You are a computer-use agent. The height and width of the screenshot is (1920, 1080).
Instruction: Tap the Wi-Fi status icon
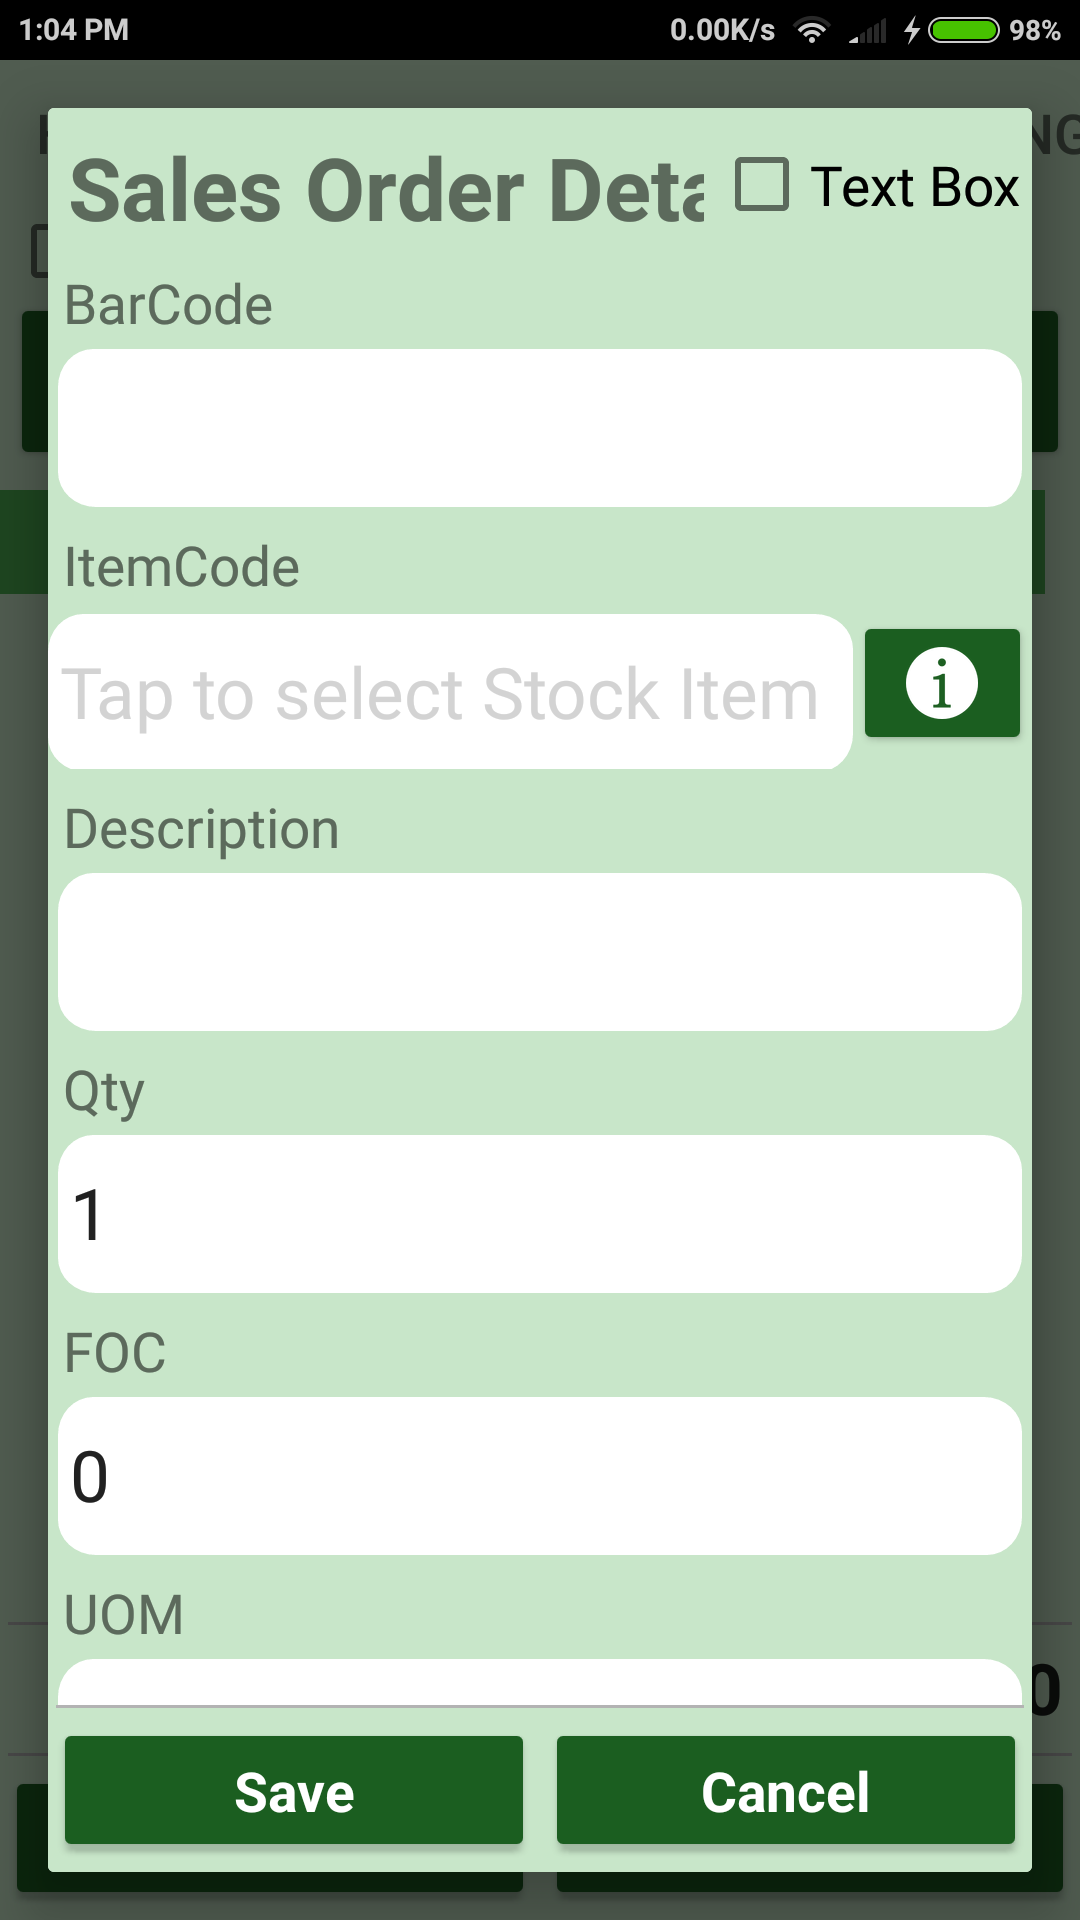[812, 31]
